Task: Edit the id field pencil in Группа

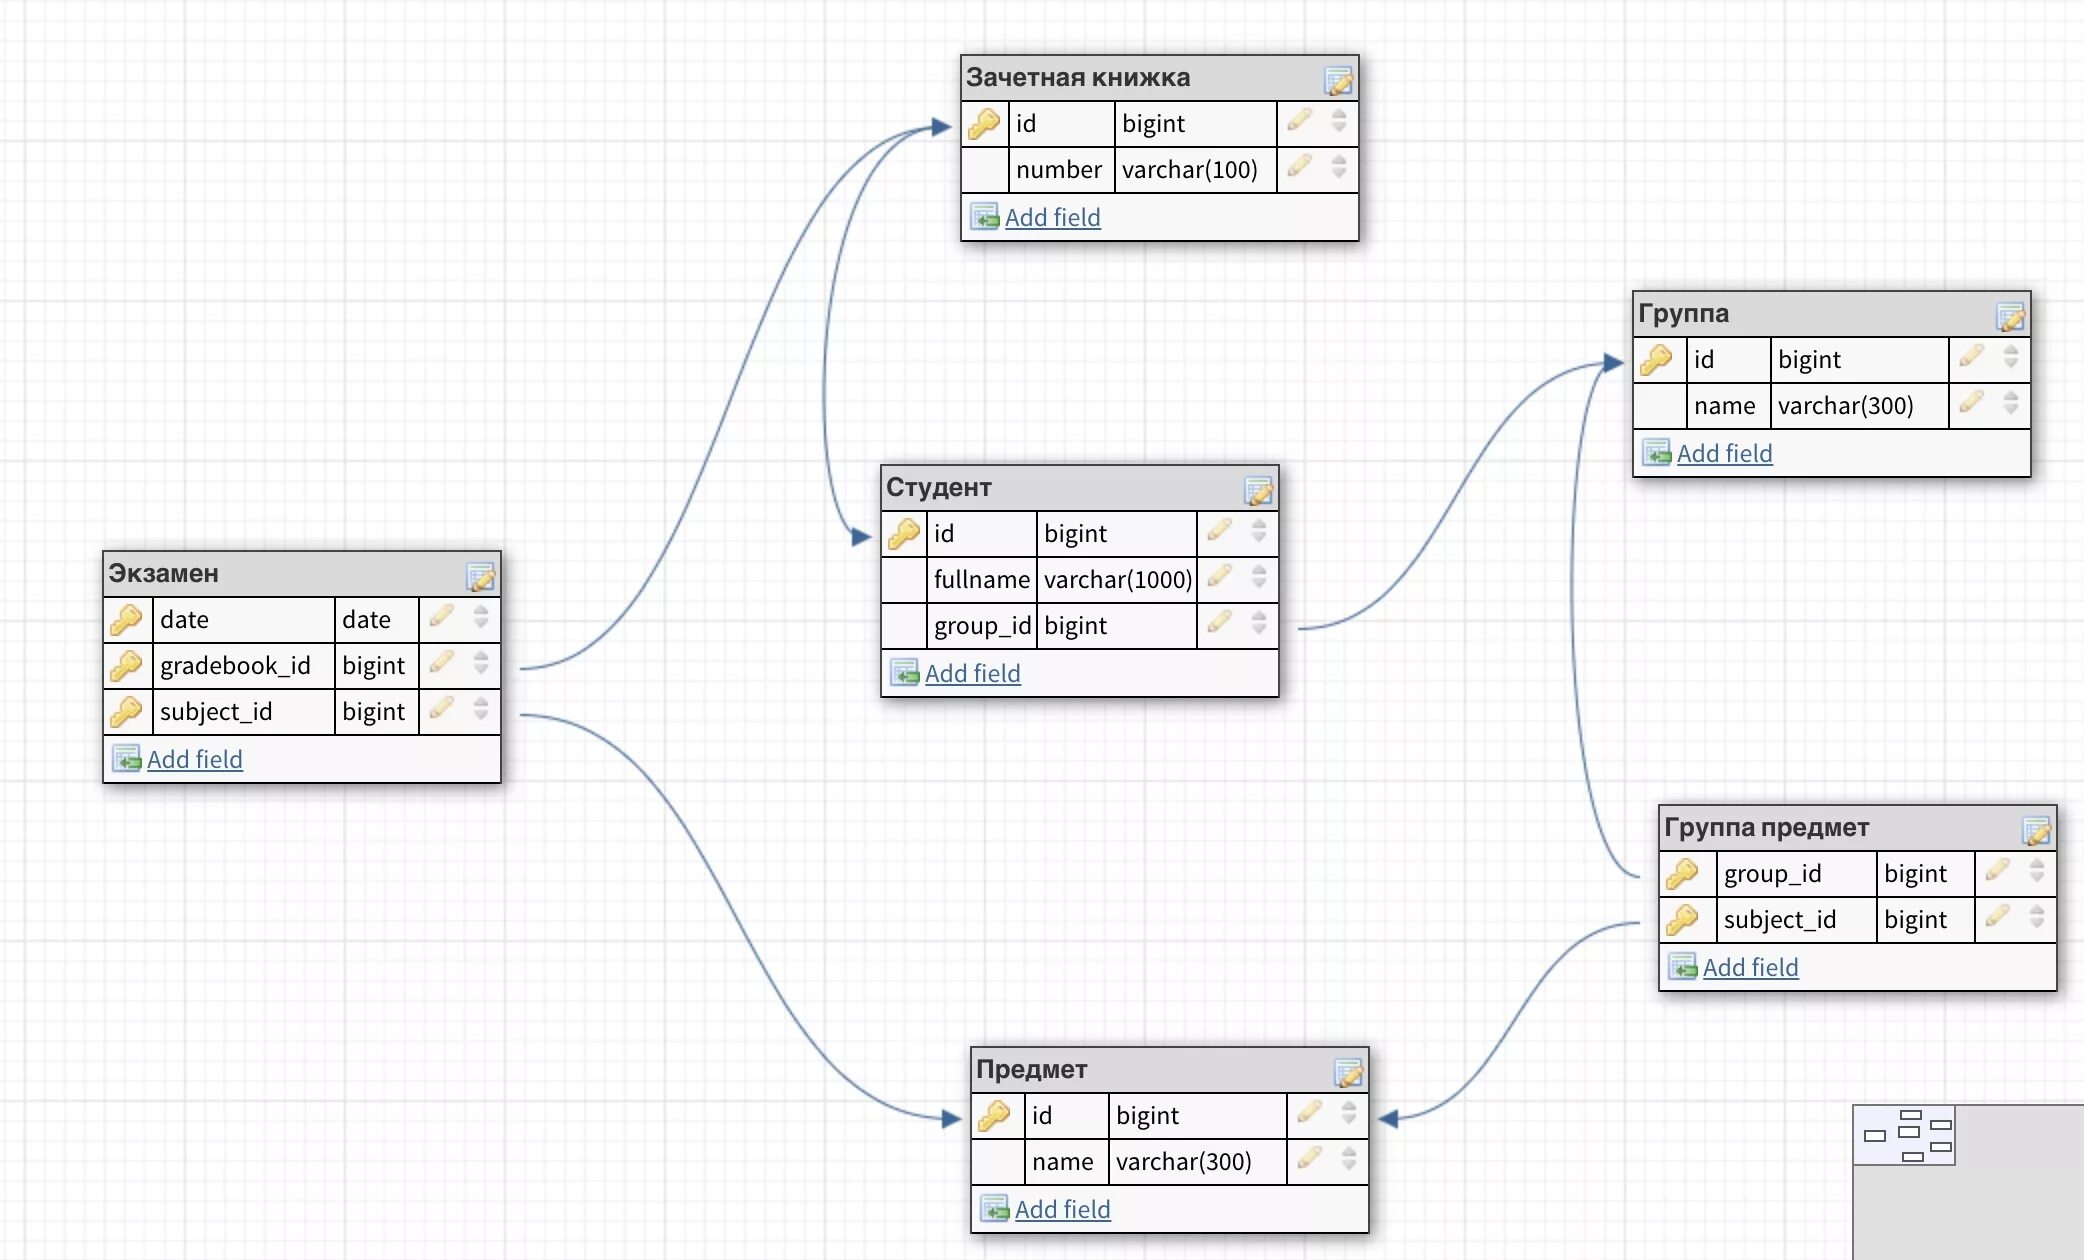Action: [x=1971, y=356]
